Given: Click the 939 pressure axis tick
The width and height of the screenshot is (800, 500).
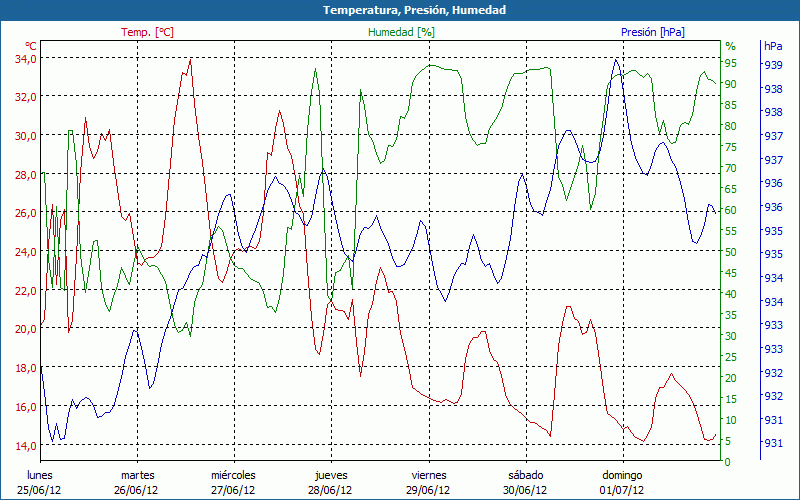Looking at the screenshot, I should click(773, 65).
